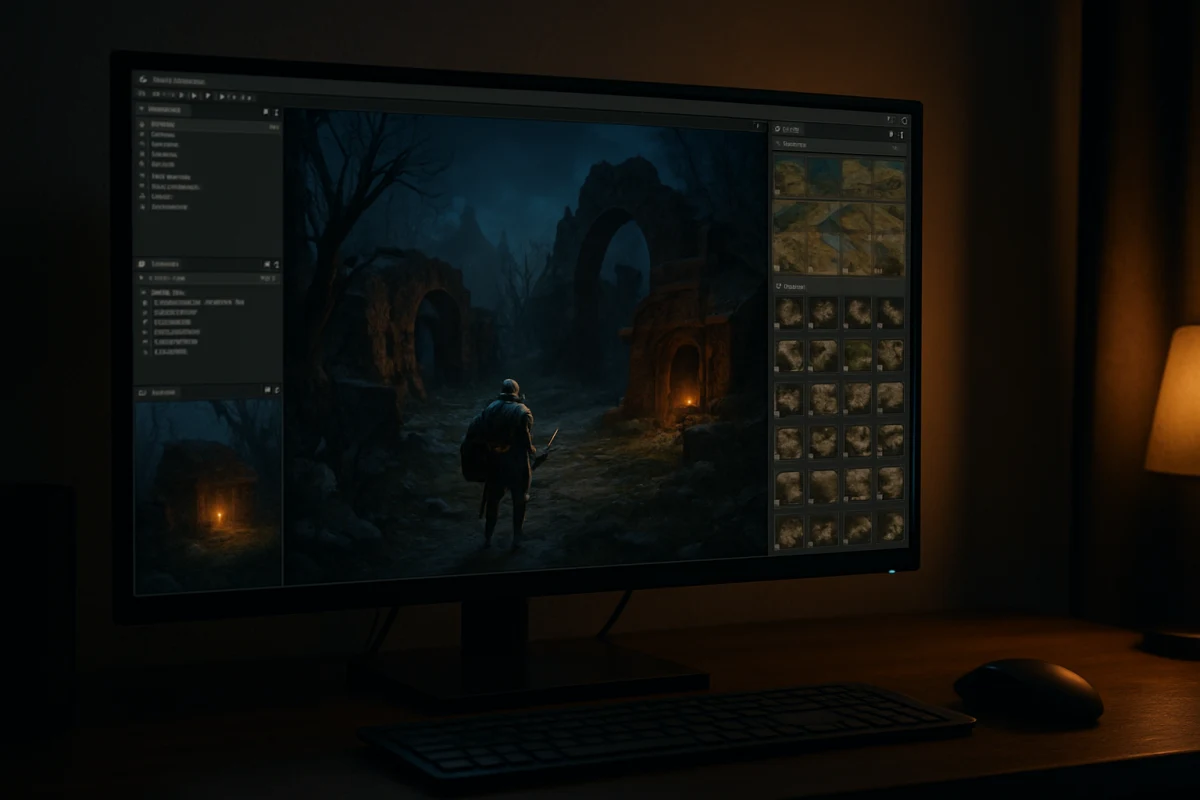
Task: Click the rightmost header icon of the middle-left panel
Action: [277, 264]
